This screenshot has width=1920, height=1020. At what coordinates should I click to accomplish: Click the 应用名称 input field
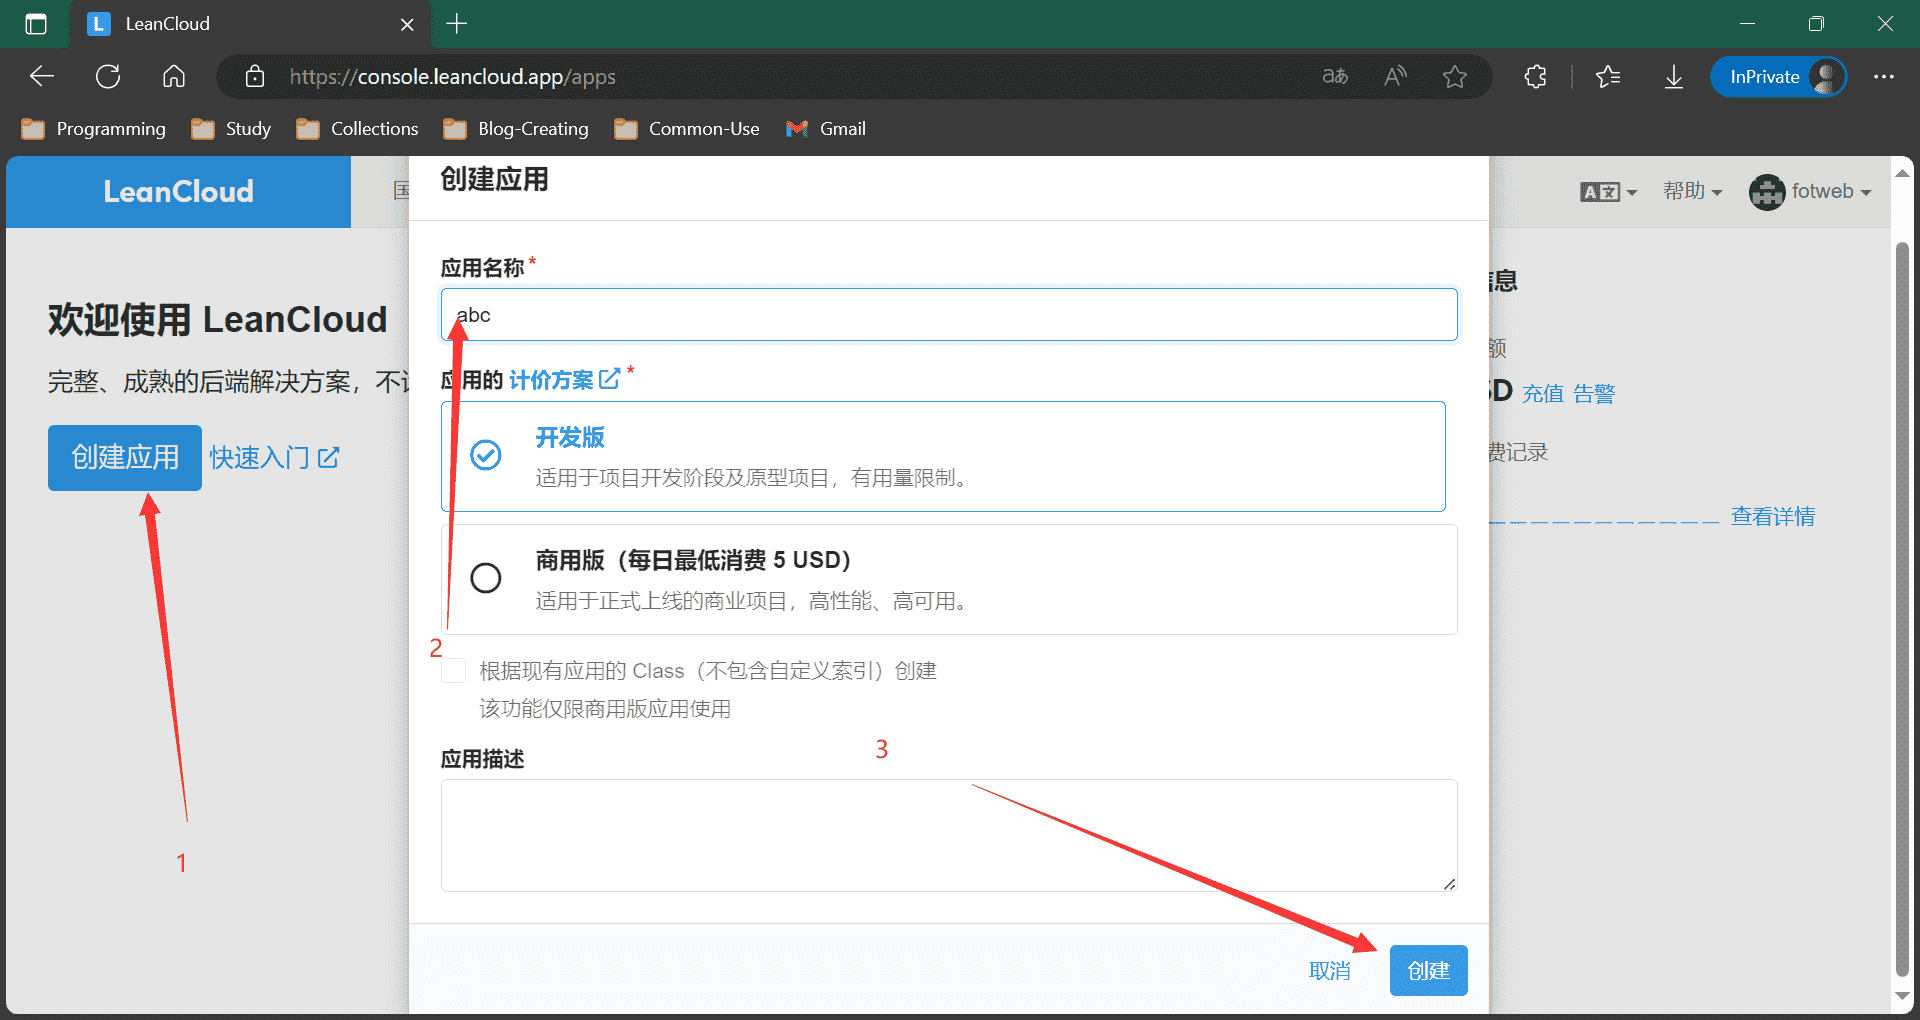point(949,315)
